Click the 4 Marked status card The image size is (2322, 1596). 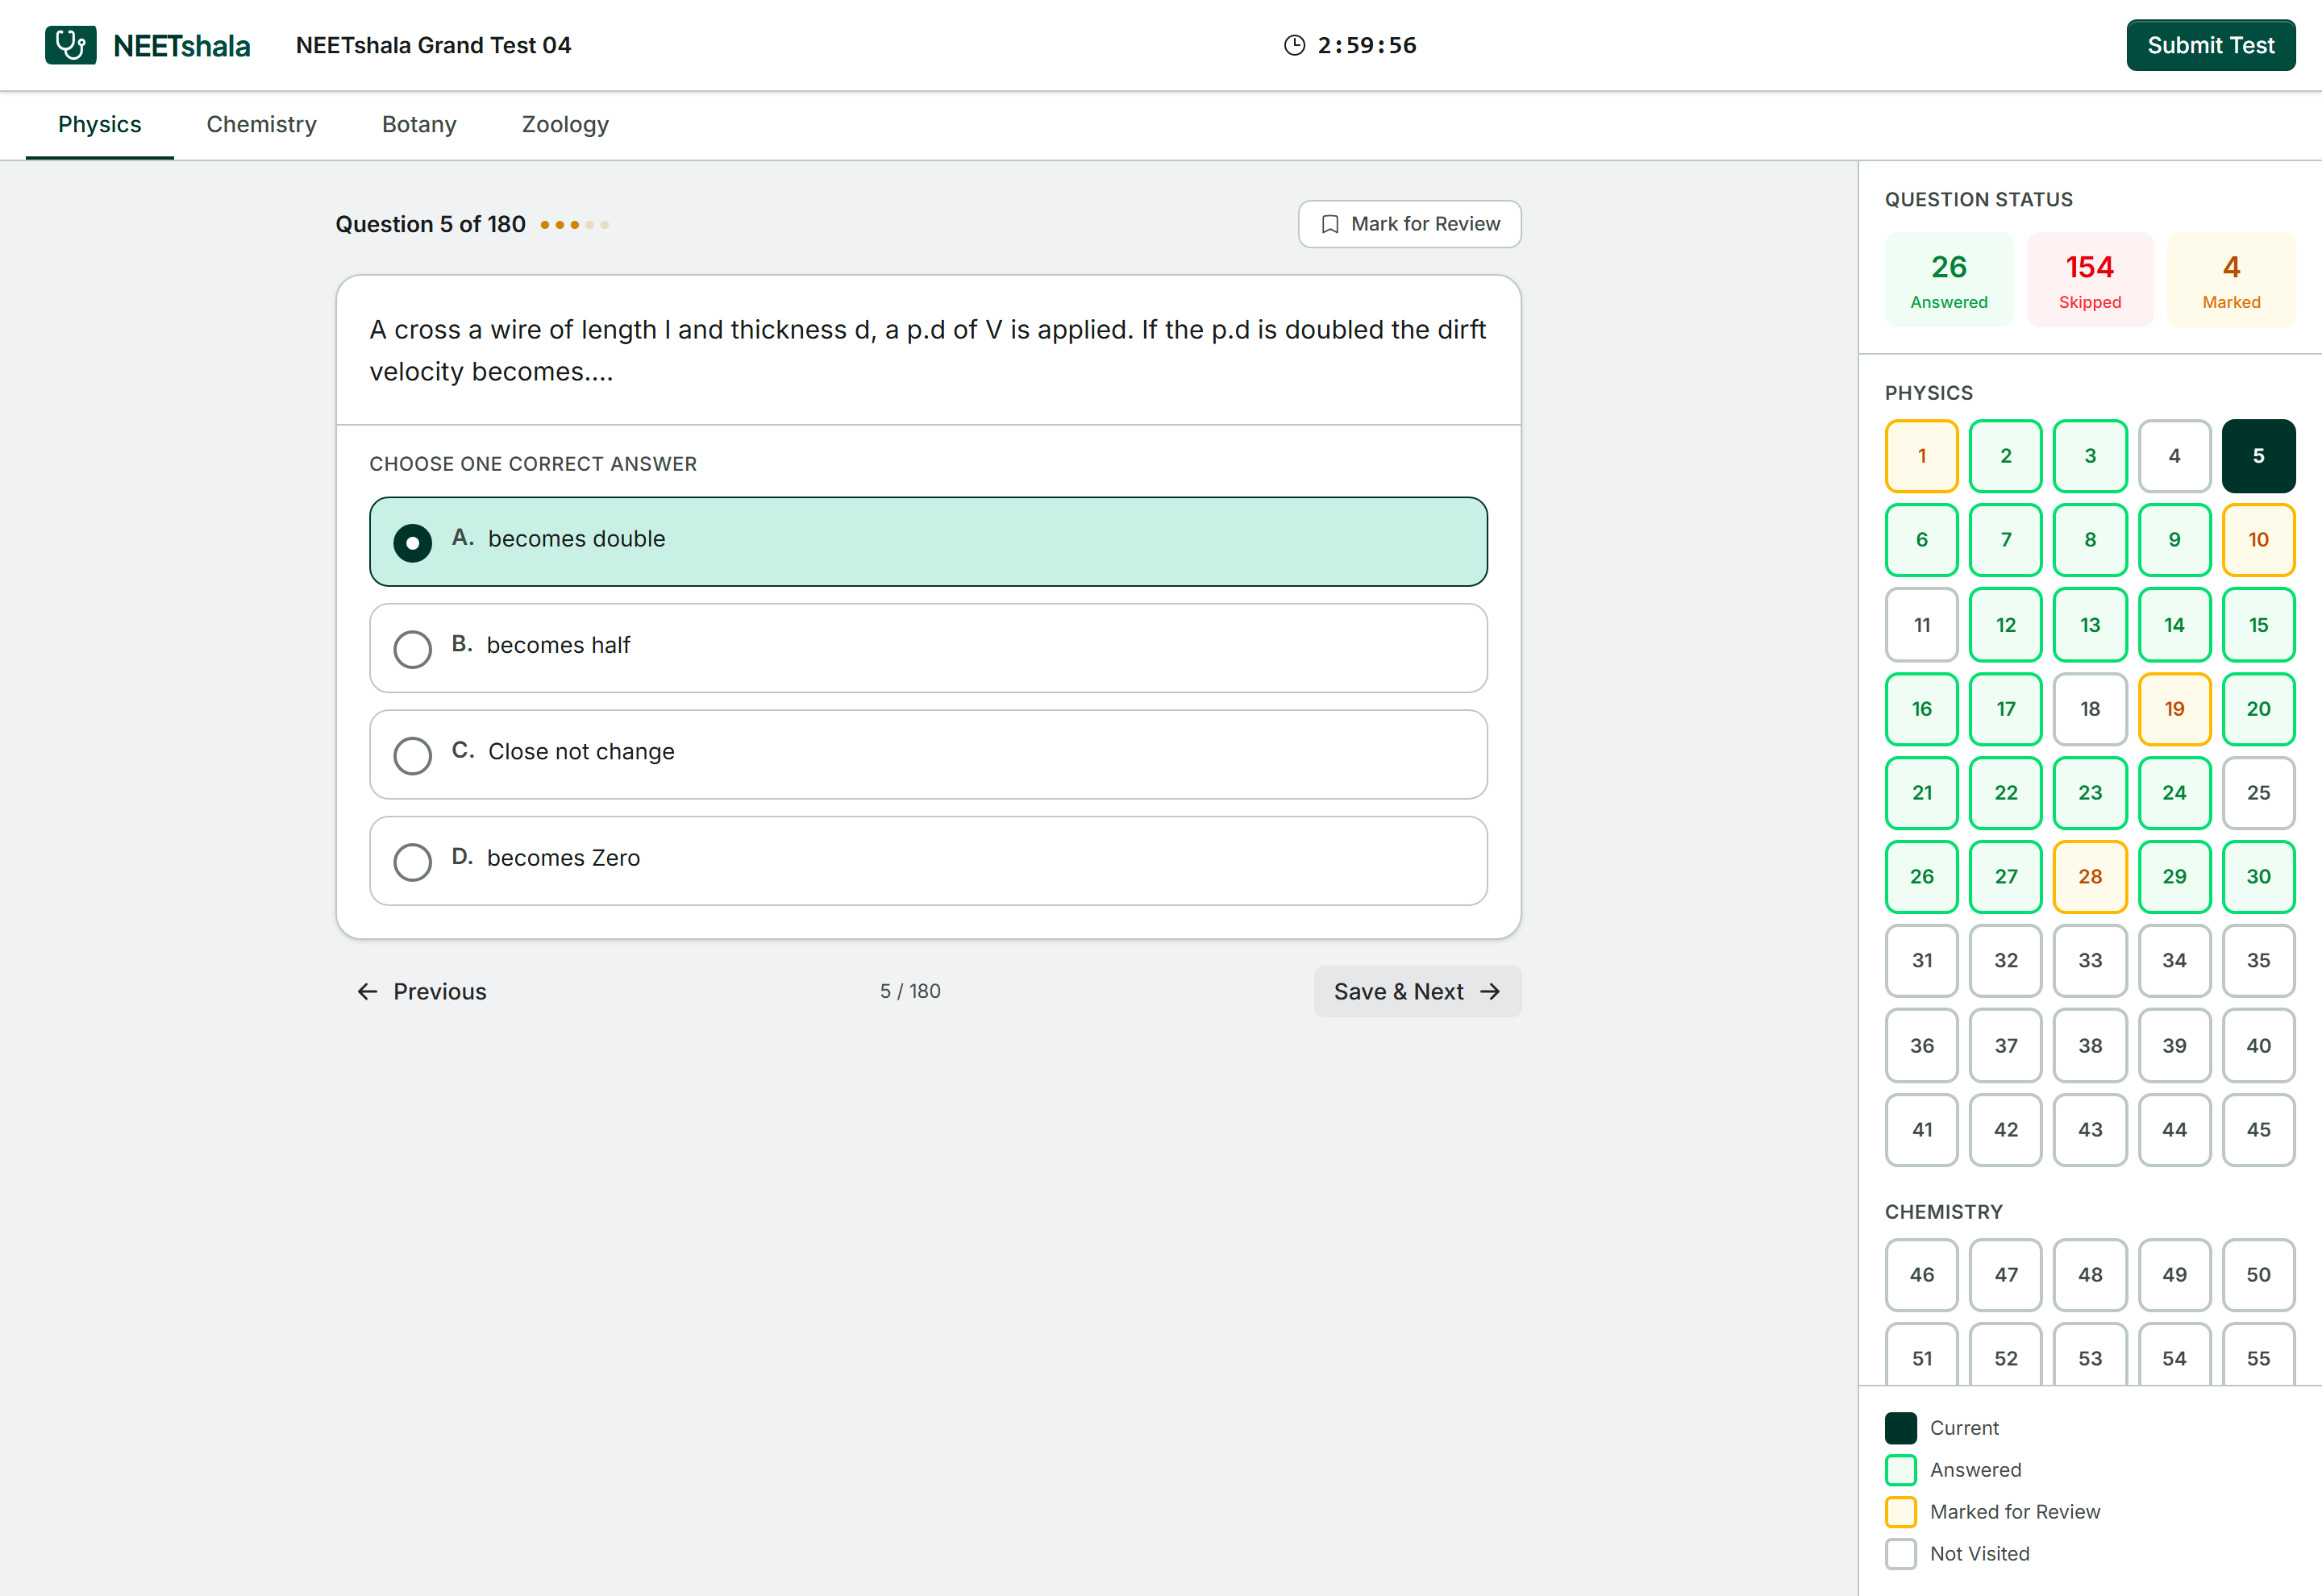2231,280
